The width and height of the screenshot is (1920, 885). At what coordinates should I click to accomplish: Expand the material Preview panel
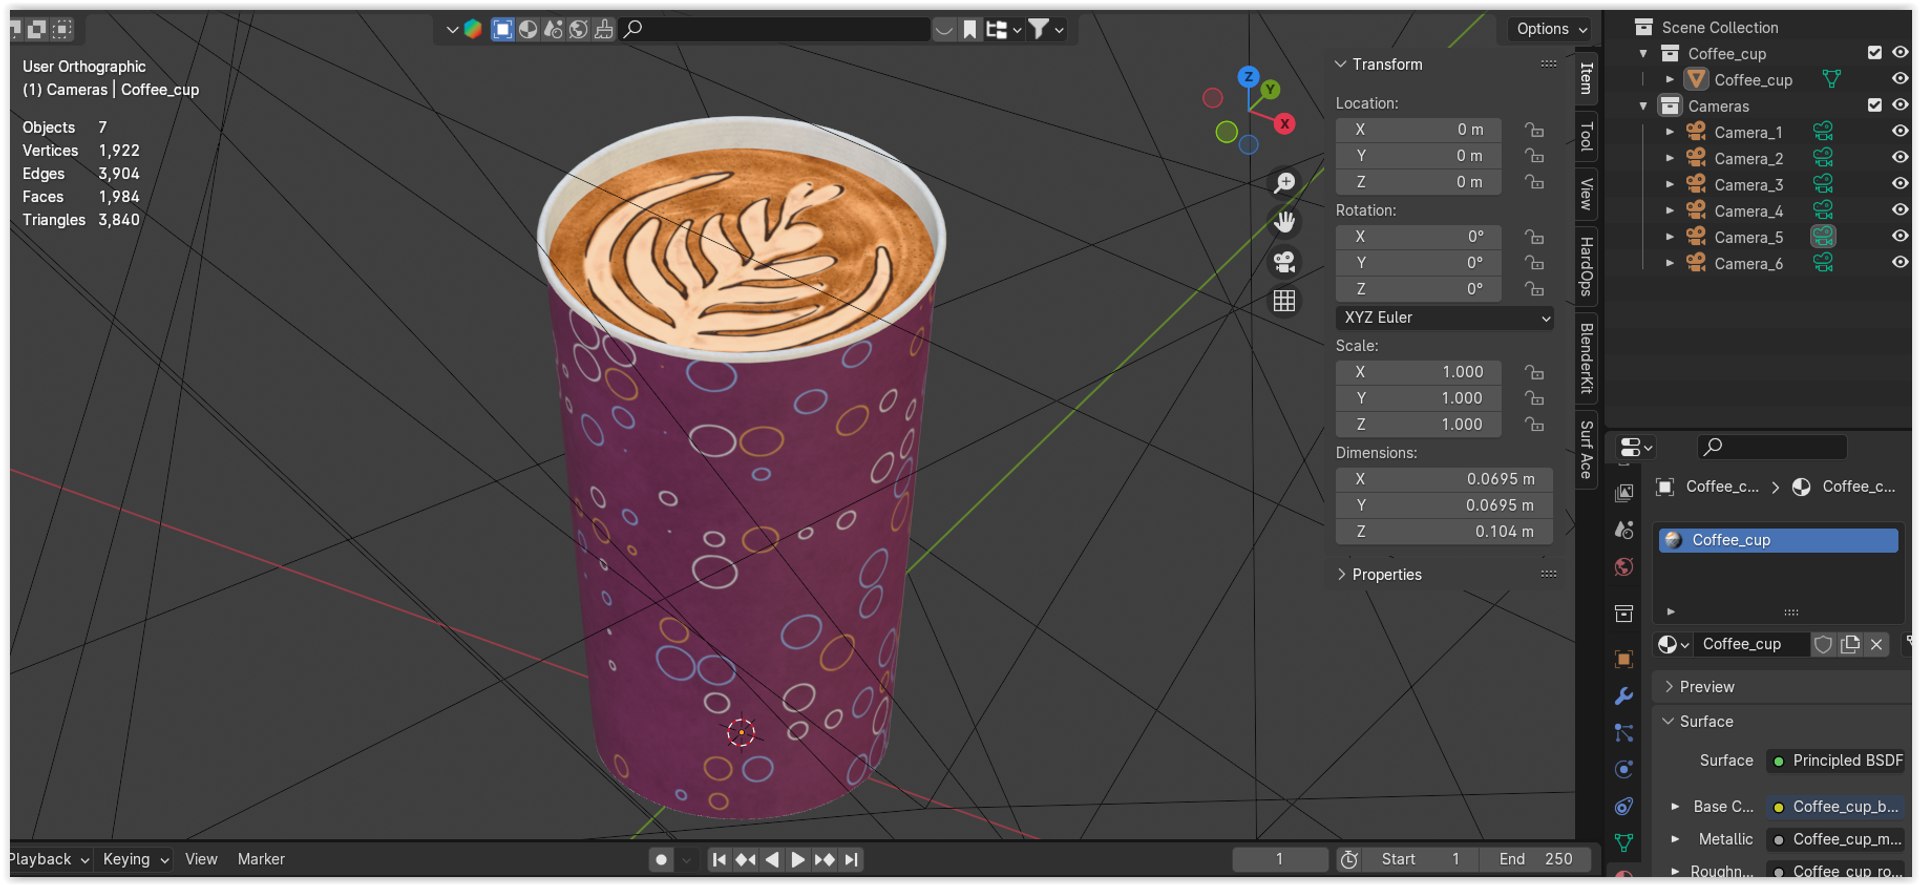pos(1668,687)
